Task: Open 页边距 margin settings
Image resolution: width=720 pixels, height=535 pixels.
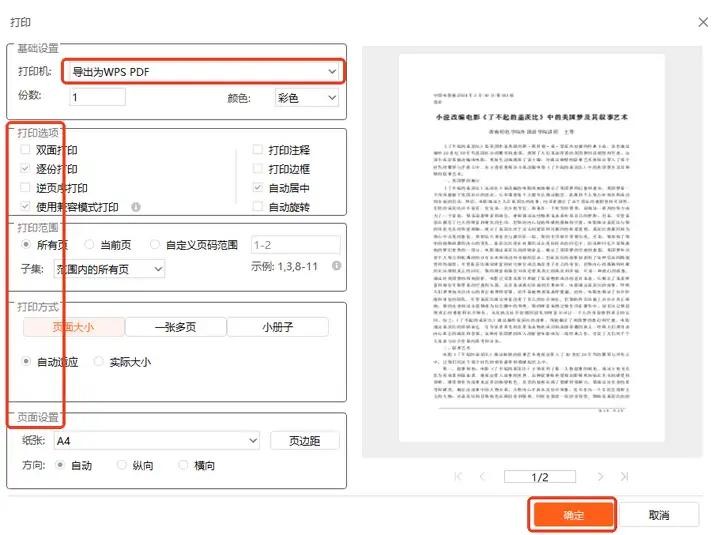Action: coord(304,441)
